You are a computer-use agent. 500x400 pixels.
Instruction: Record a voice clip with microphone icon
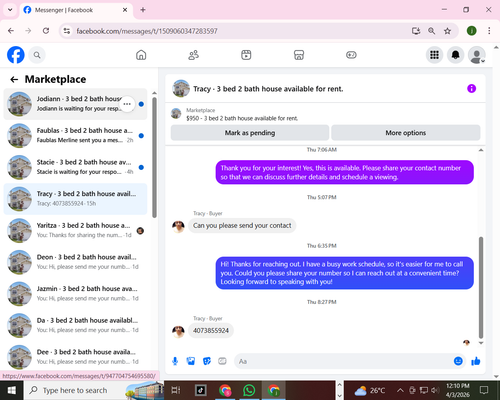click(x=175, y=361)
